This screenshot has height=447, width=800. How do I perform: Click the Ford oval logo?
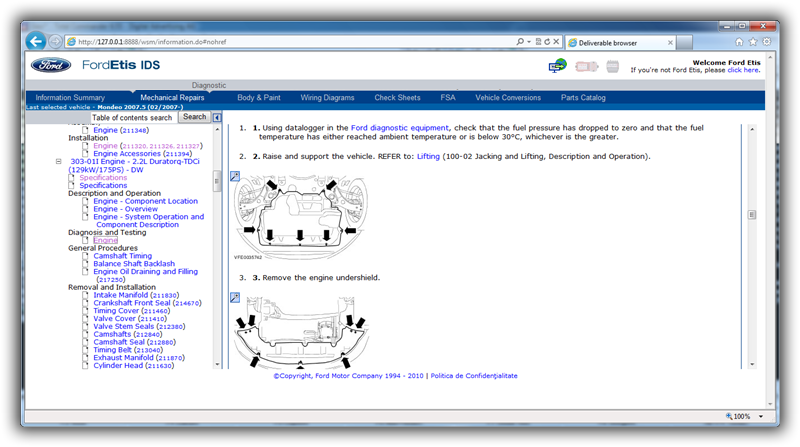coord(50,66)
